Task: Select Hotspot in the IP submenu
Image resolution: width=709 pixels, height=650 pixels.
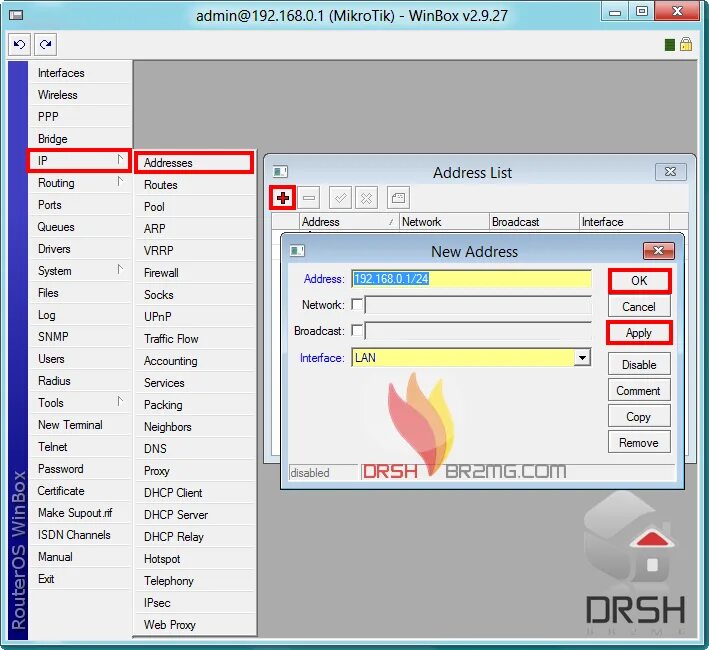Action: point(195,559)
